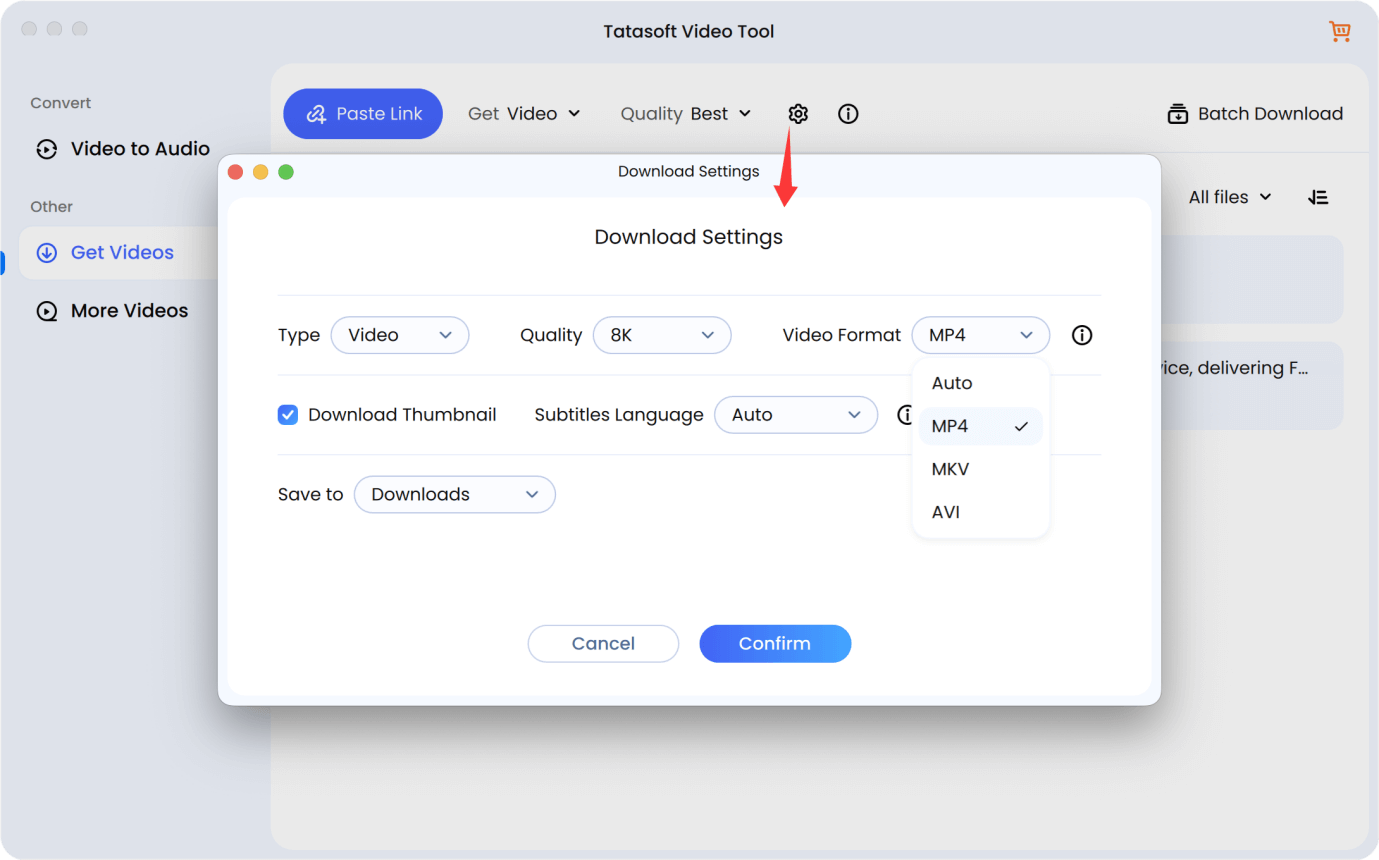Choose Auto in the Video Format list
This screenshot has width=1379, height=860.
click(x=951, y=382)
